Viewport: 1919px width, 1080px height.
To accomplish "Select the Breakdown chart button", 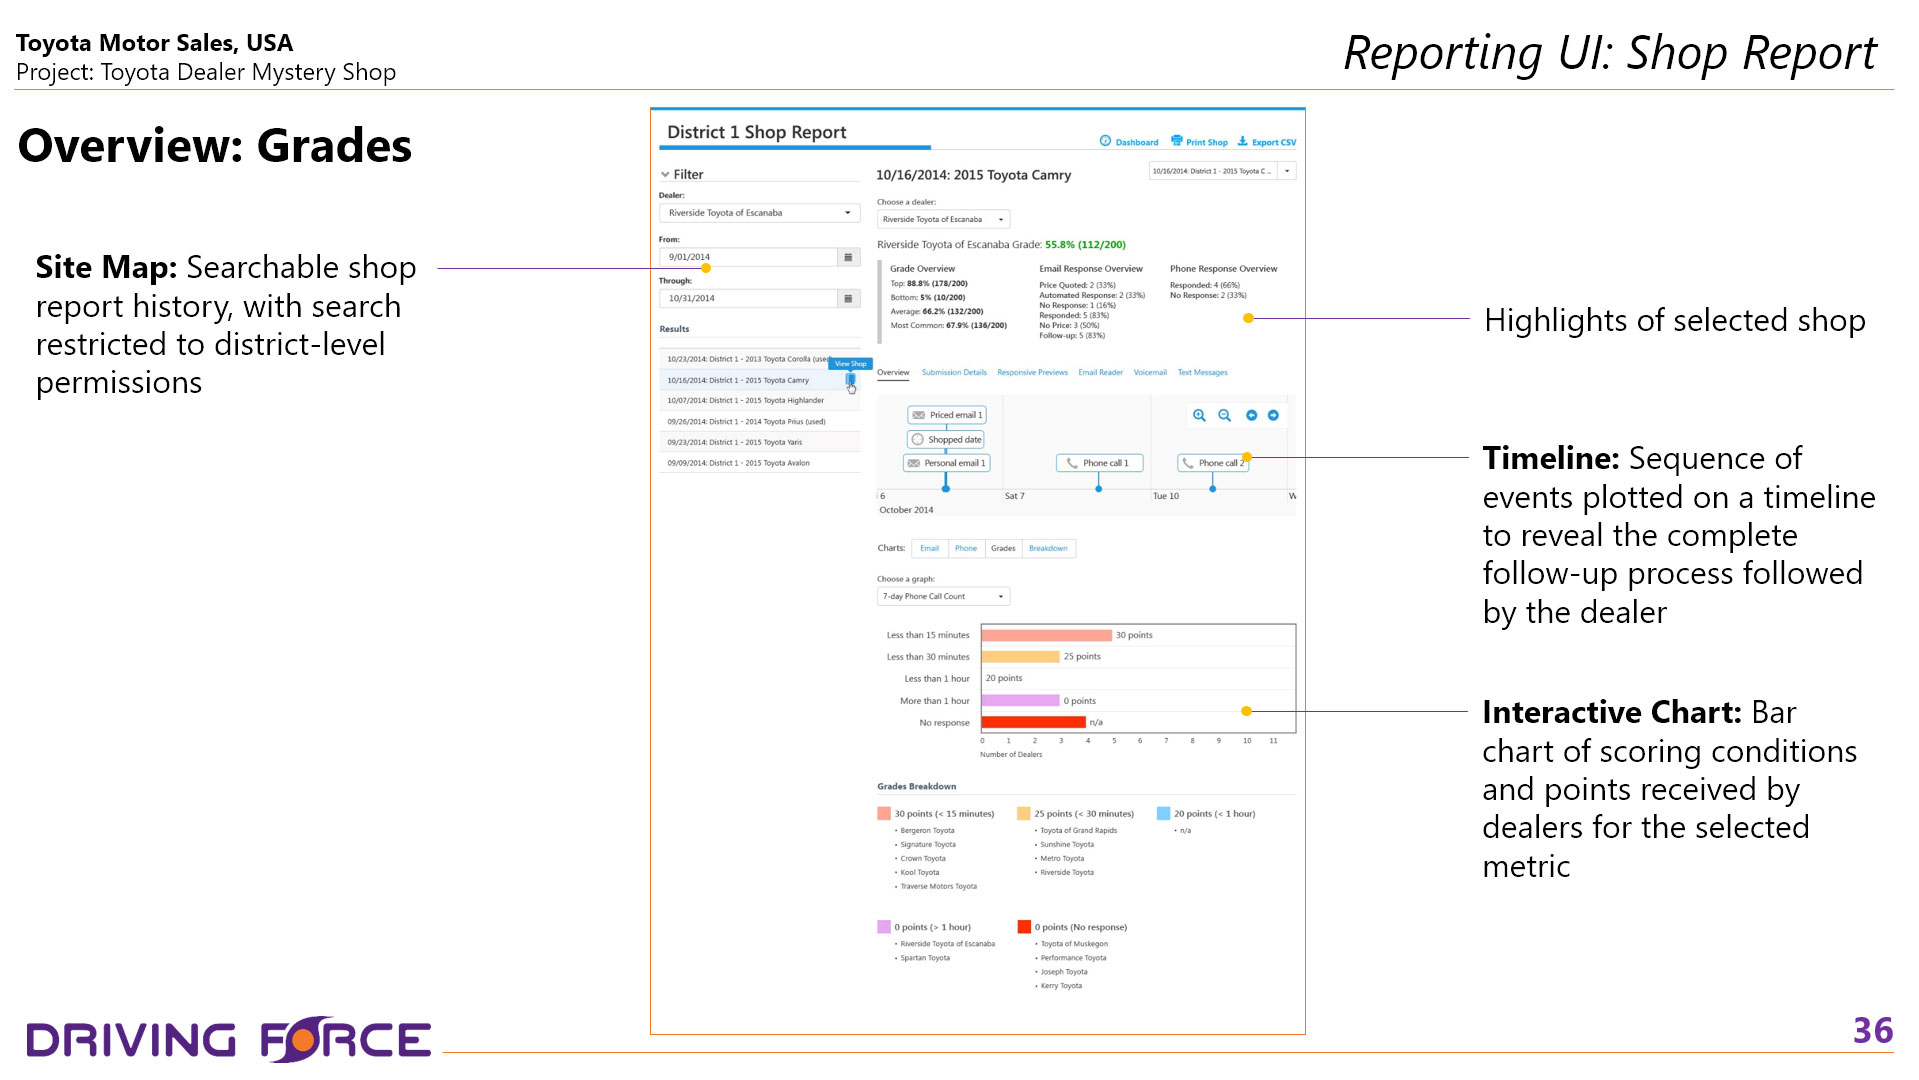I will click(x=1048, y=548).
